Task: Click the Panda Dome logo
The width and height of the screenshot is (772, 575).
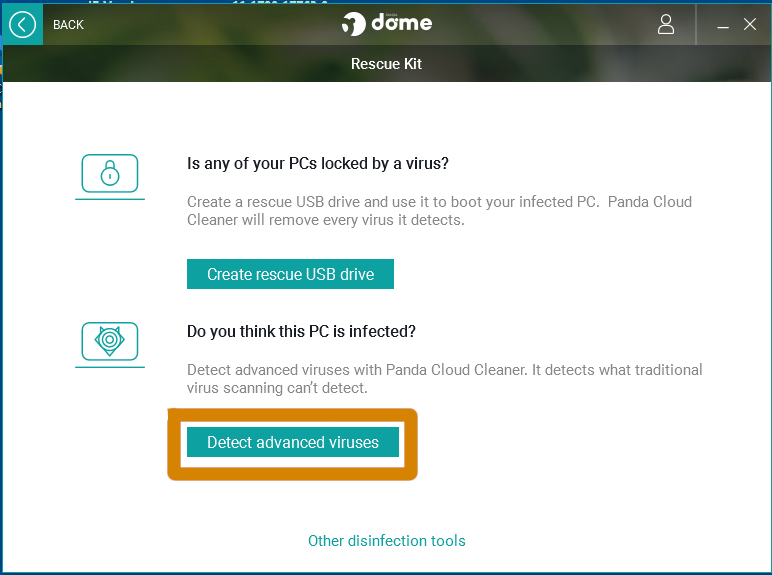Action: (x=387, y=23)
